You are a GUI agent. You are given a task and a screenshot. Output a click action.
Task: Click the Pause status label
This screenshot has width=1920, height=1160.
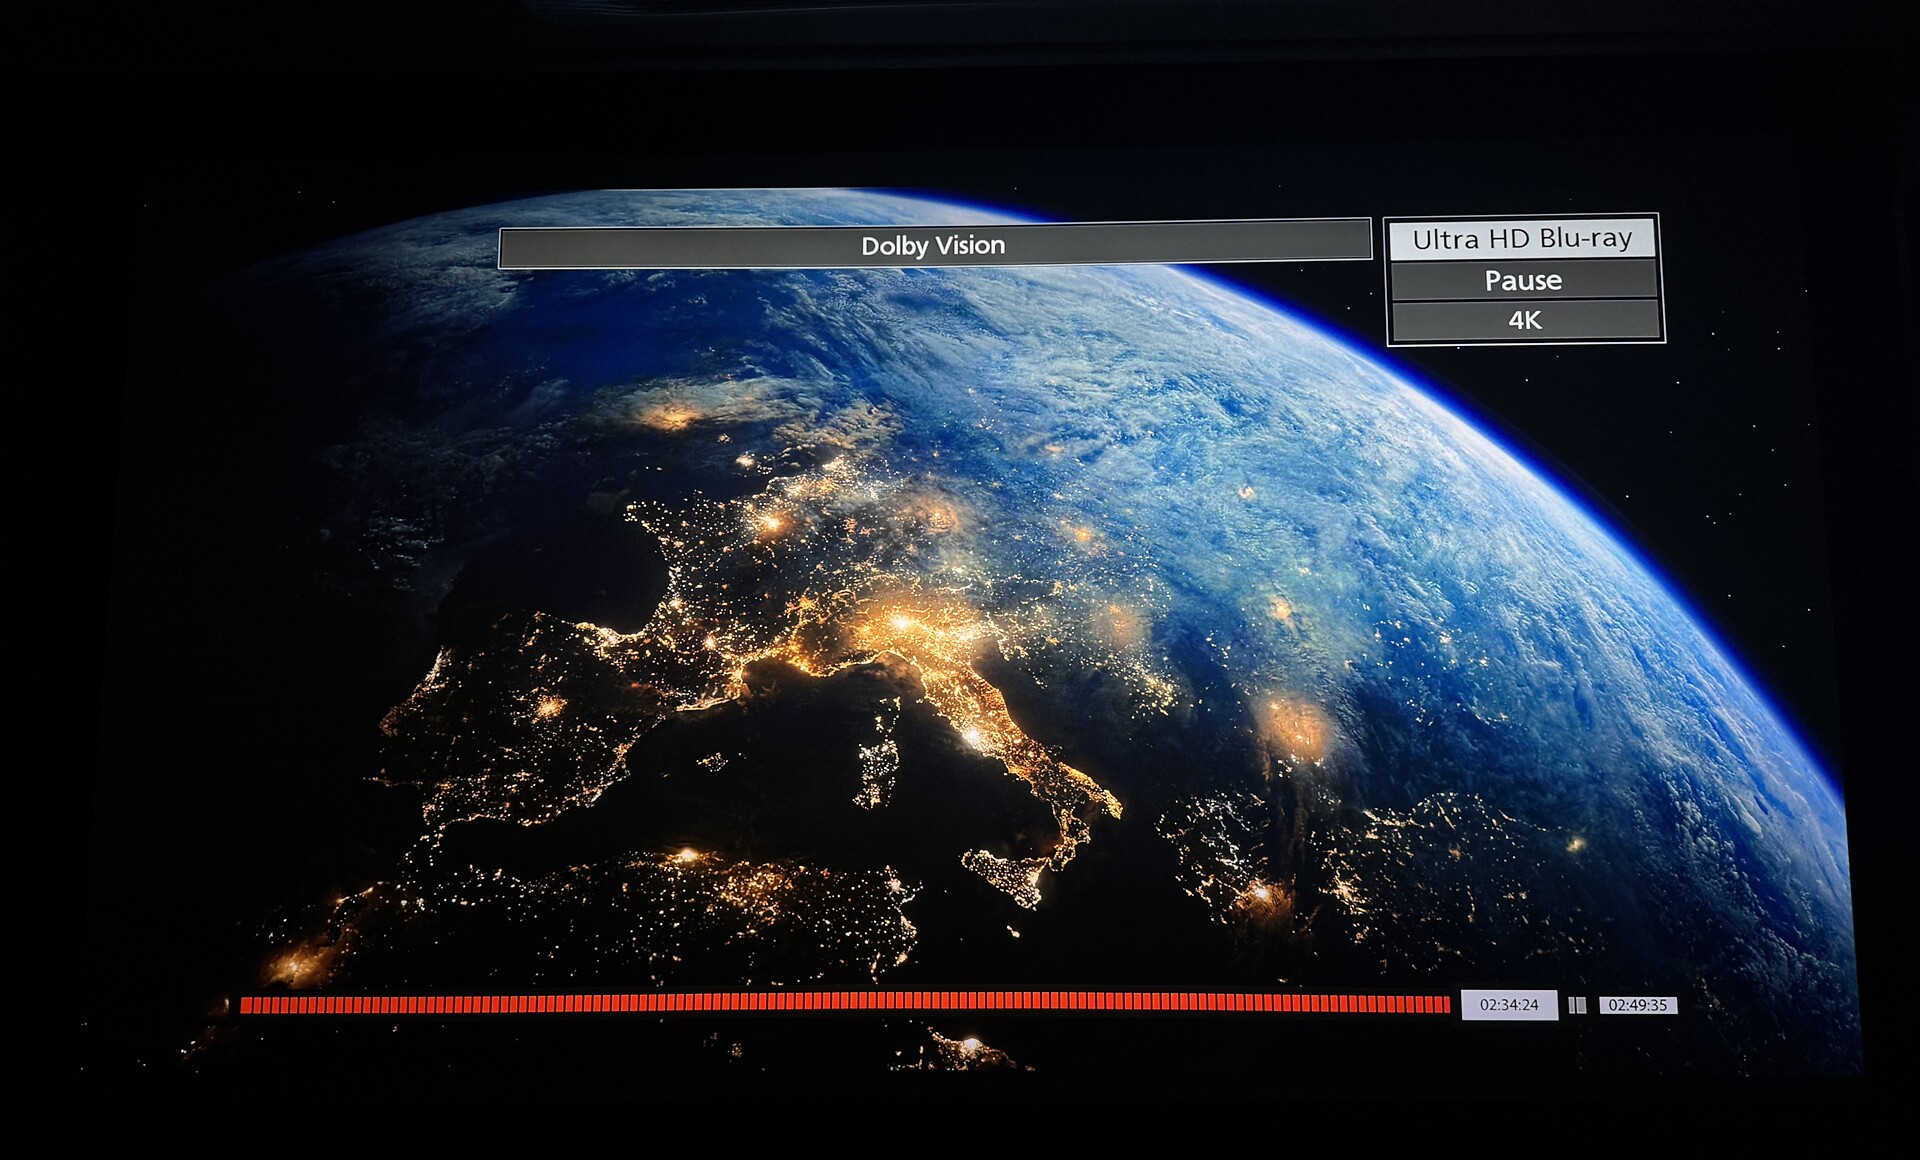pos(1523,281)
